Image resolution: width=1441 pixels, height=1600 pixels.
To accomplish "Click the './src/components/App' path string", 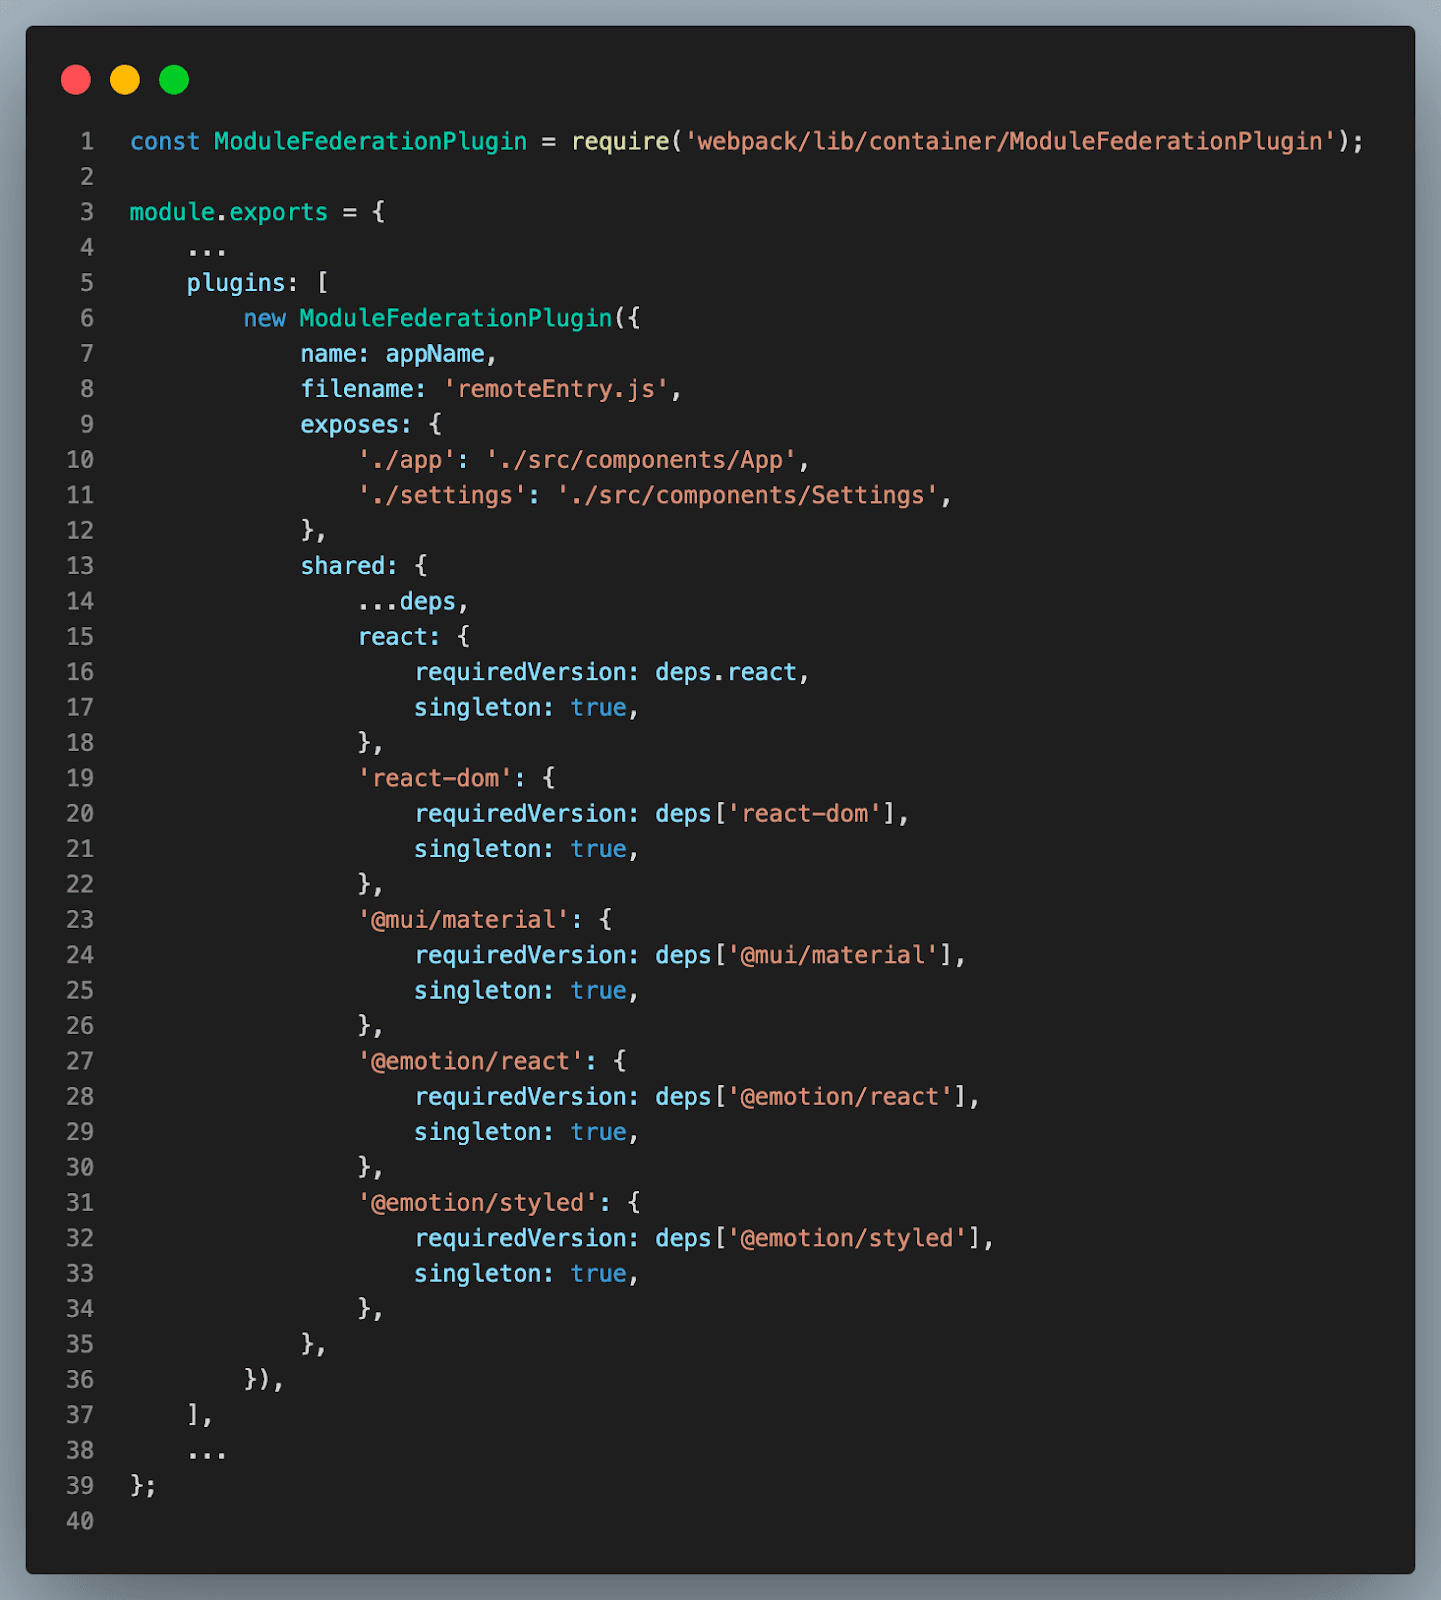I will click(x=640, y=460).
